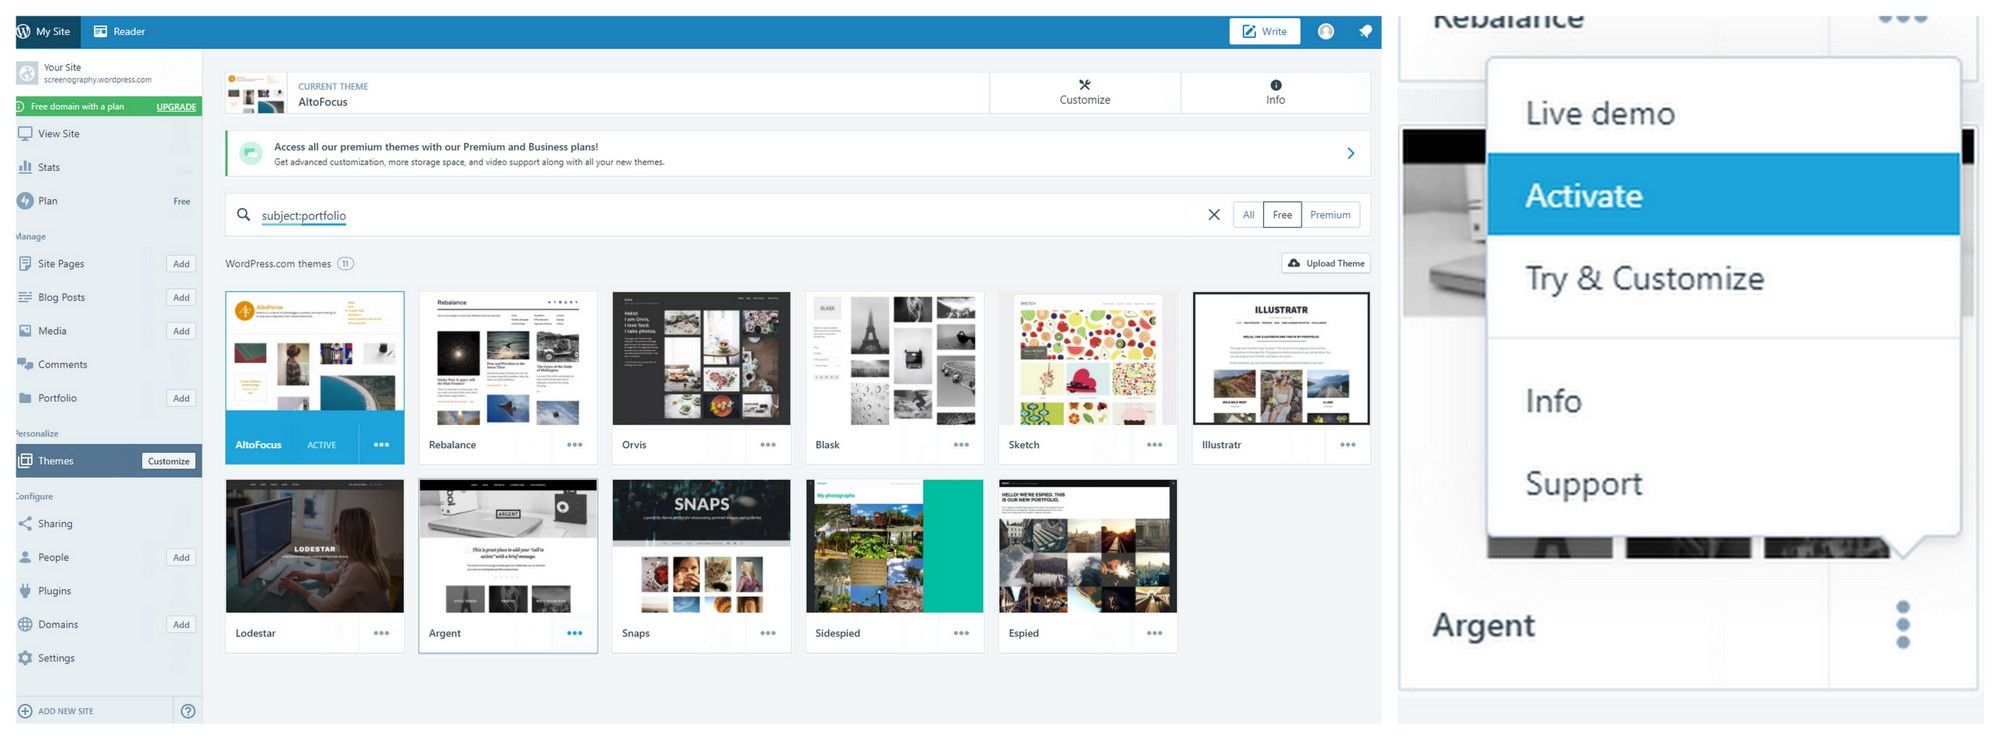Select the Free filter tab
The width and height of the screenshot is (2000, 740).
click(1282, 215)
